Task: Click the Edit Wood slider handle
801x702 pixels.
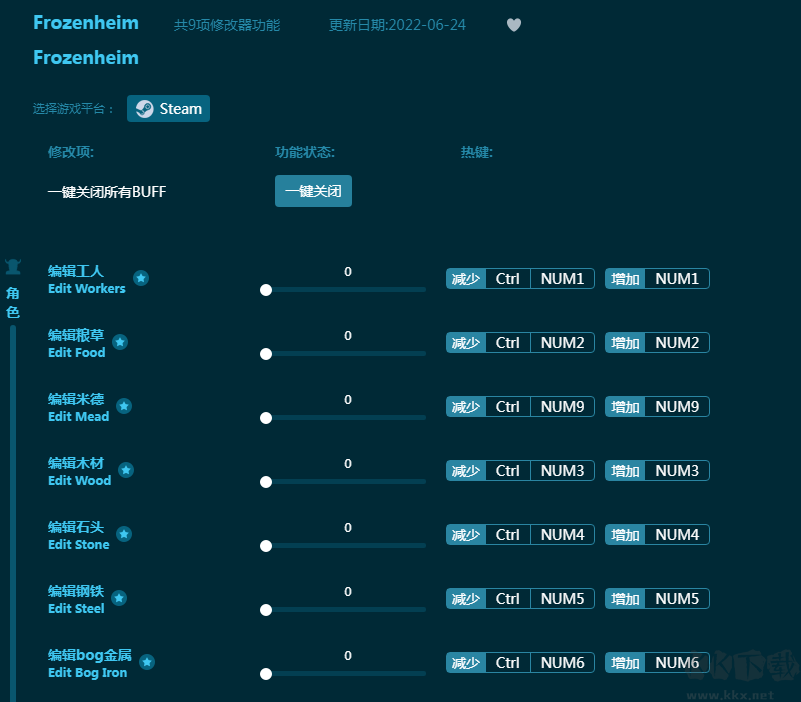Action: pyautogui.click(x=266, y=482)
